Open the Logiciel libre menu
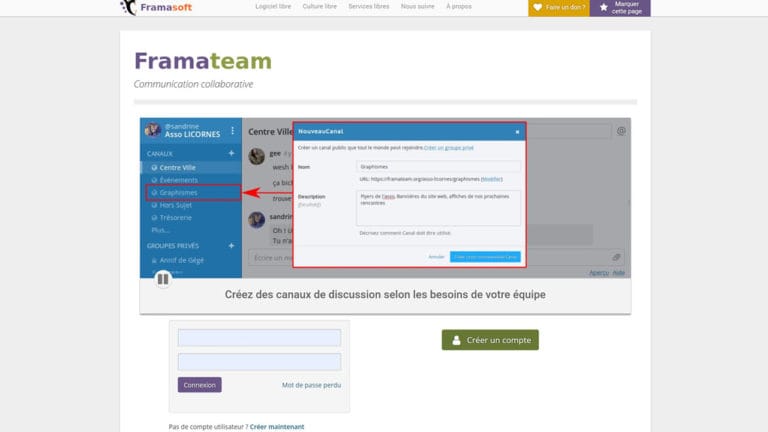Viewport: 768px width, 432px height. click(273, 6)
